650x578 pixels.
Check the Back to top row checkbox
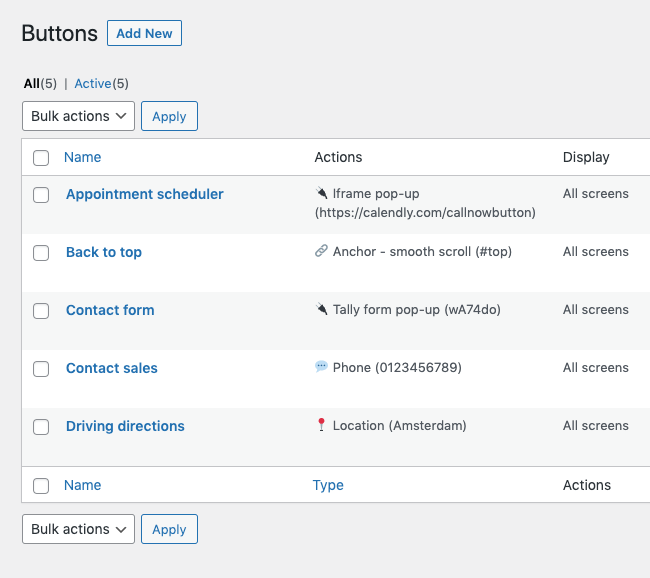click(x=41, y=253)
